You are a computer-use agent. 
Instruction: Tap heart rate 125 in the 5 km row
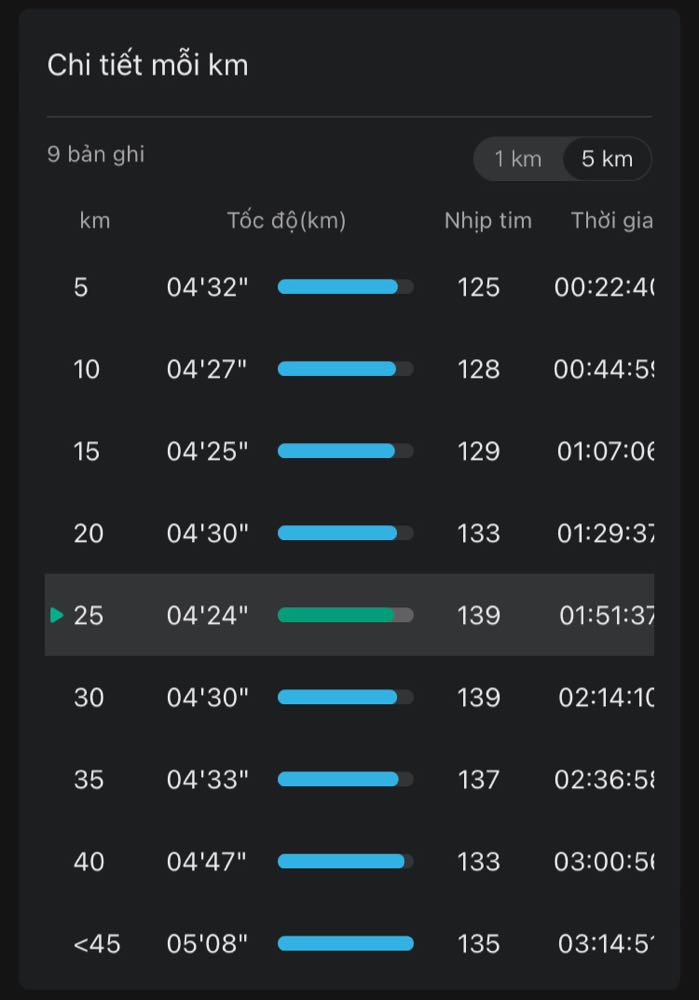(x=478, y=287)
